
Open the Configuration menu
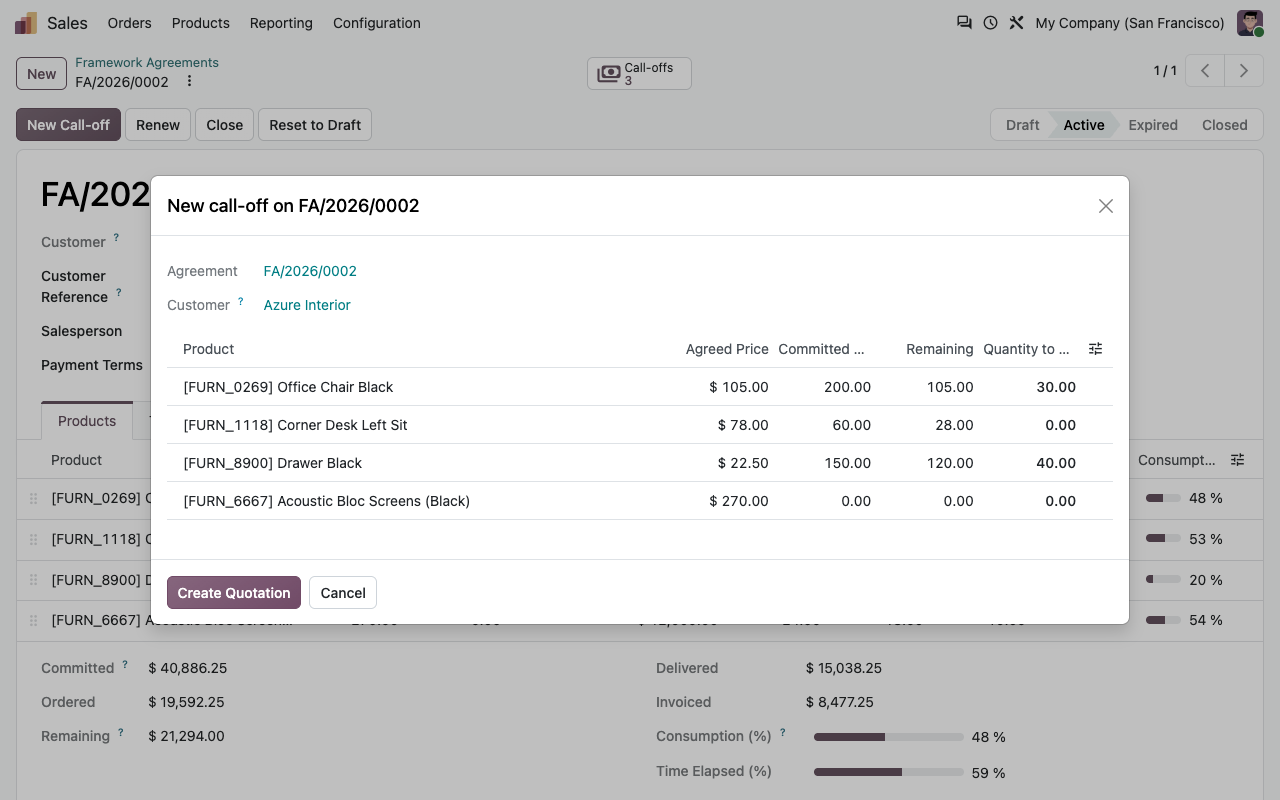point(377,23)
